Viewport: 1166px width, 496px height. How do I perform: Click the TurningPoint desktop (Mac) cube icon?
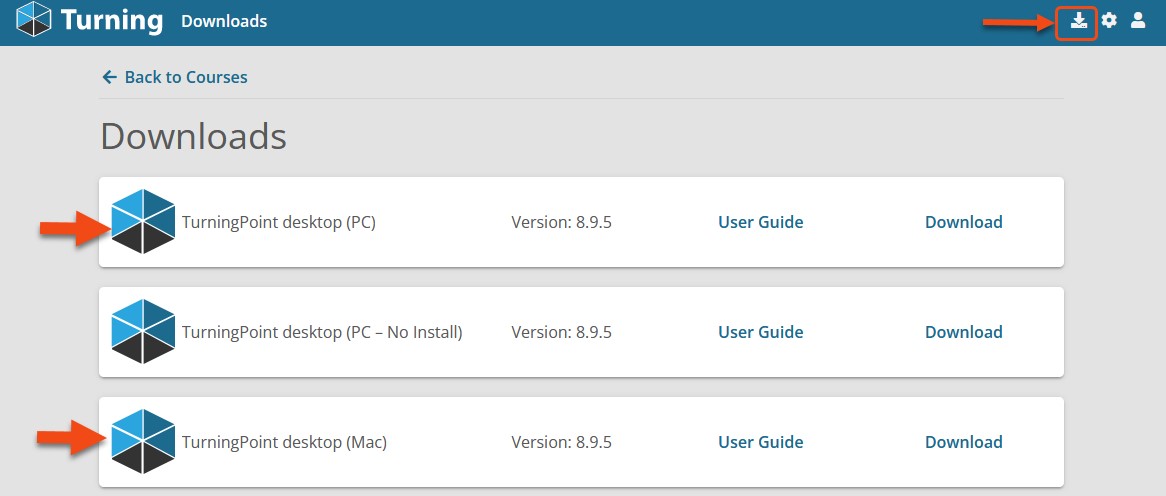143,442
